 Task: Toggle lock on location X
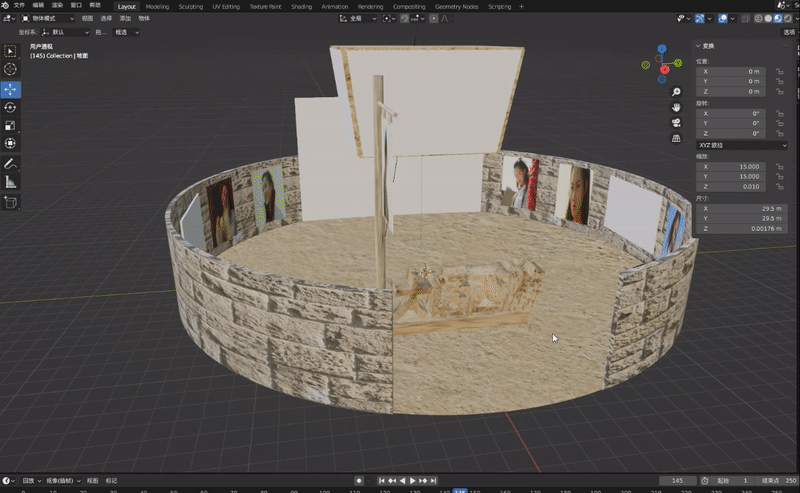780,71
